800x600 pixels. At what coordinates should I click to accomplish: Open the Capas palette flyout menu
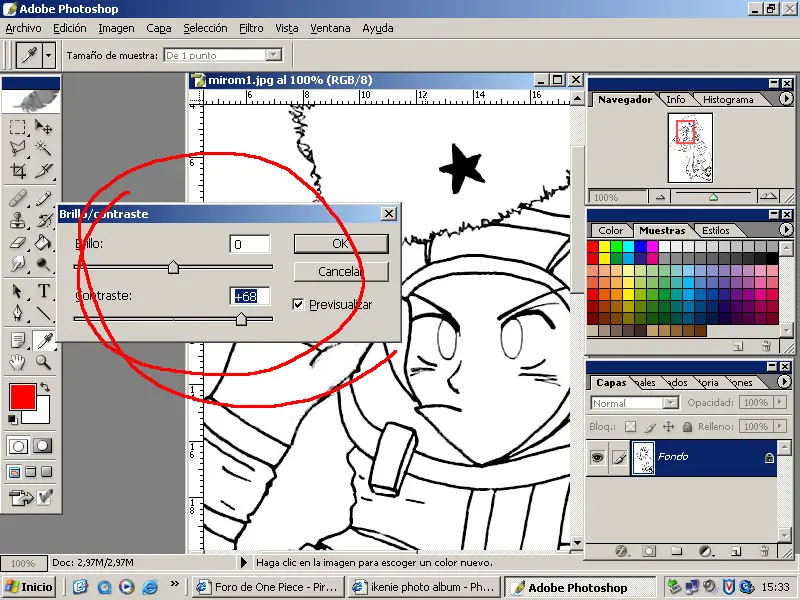click(x=784, y=381)
